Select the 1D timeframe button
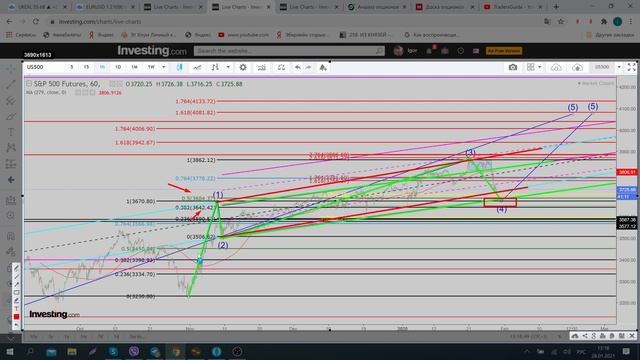 (x=118, y=67)
